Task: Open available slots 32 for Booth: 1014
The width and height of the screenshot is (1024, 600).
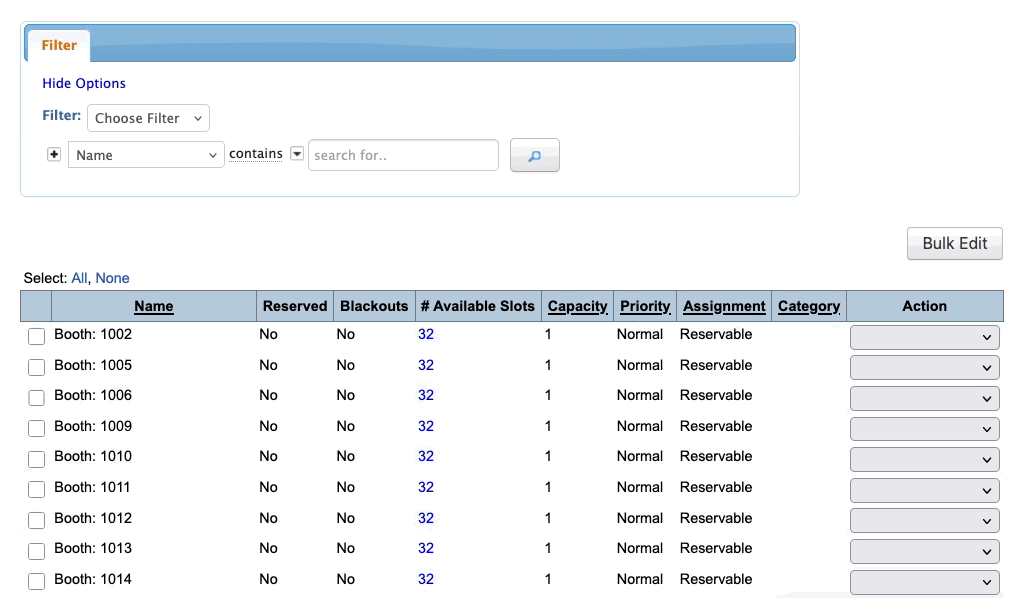Action: tap(426, 579)
